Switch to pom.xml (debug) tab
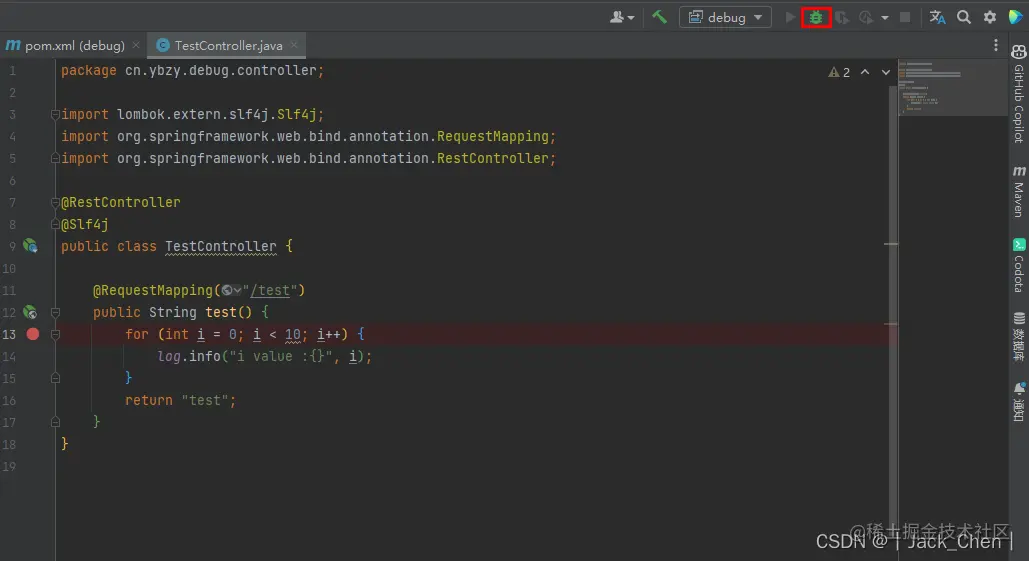 pyautogui.click(x=65, y=45)
